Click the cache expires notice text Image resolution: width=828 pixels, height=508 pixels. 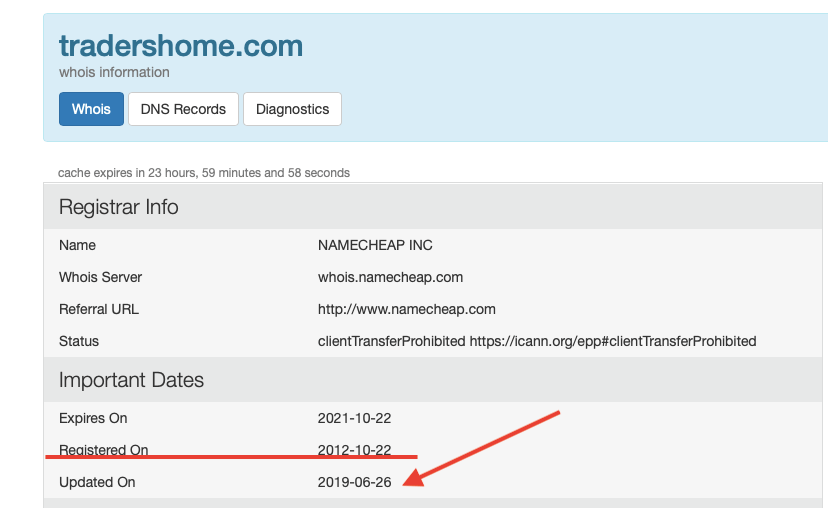coord(204,173)
